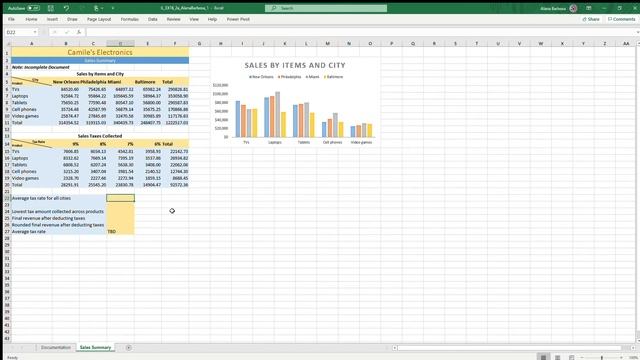Click the 'Sales Taxes Collected' heading cell

[x=100, y=136]
